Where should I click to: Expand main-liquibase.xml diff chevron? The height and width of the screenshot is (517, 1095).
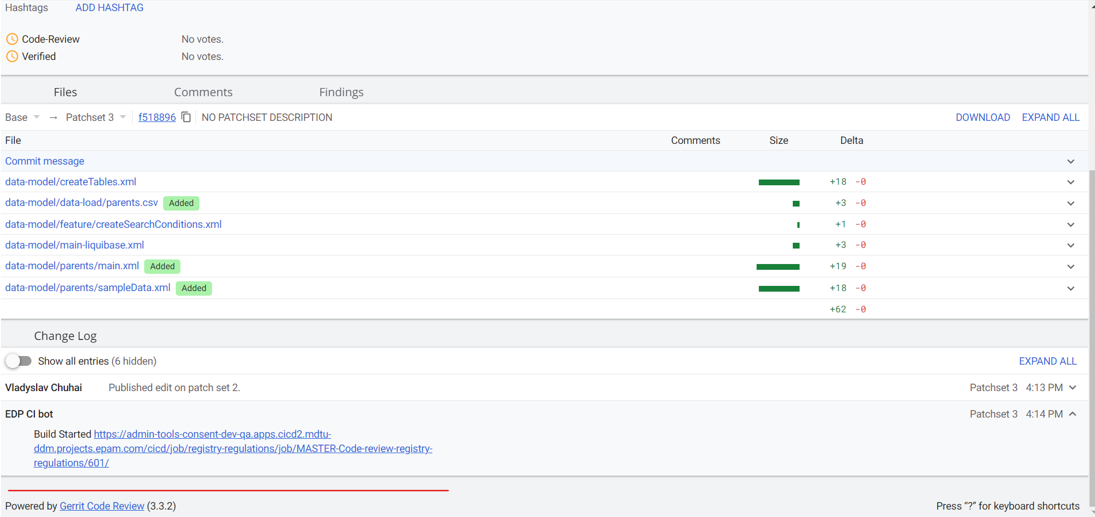point(1071,245)
